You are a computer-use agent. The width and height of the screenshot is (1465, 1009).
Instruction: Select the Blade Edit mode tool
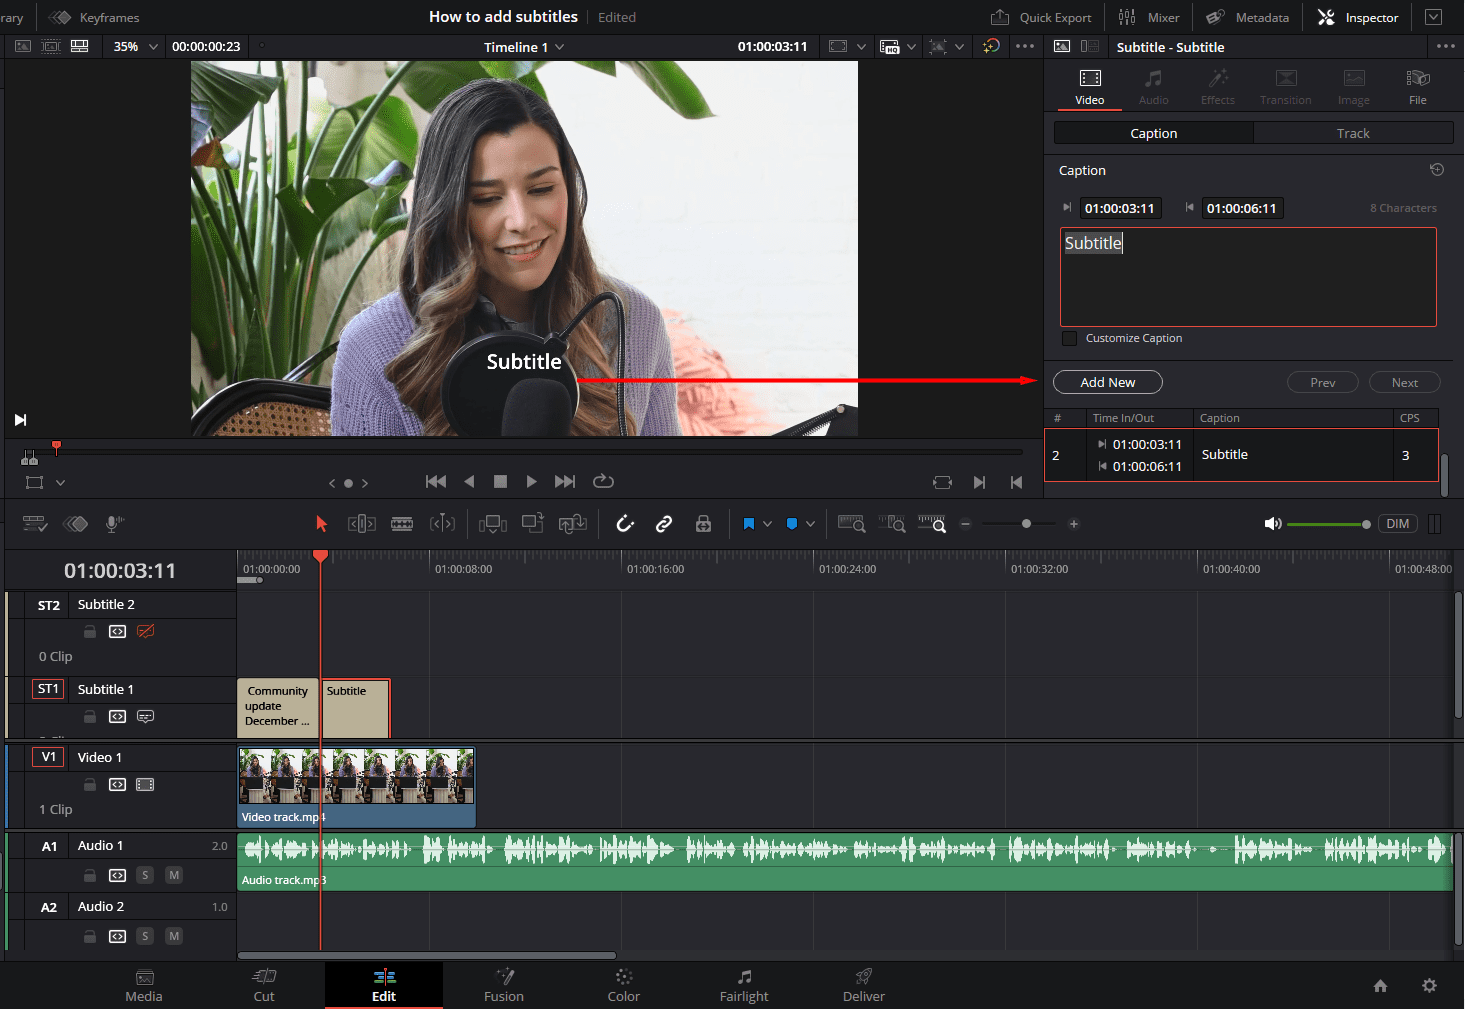(402, 523)
